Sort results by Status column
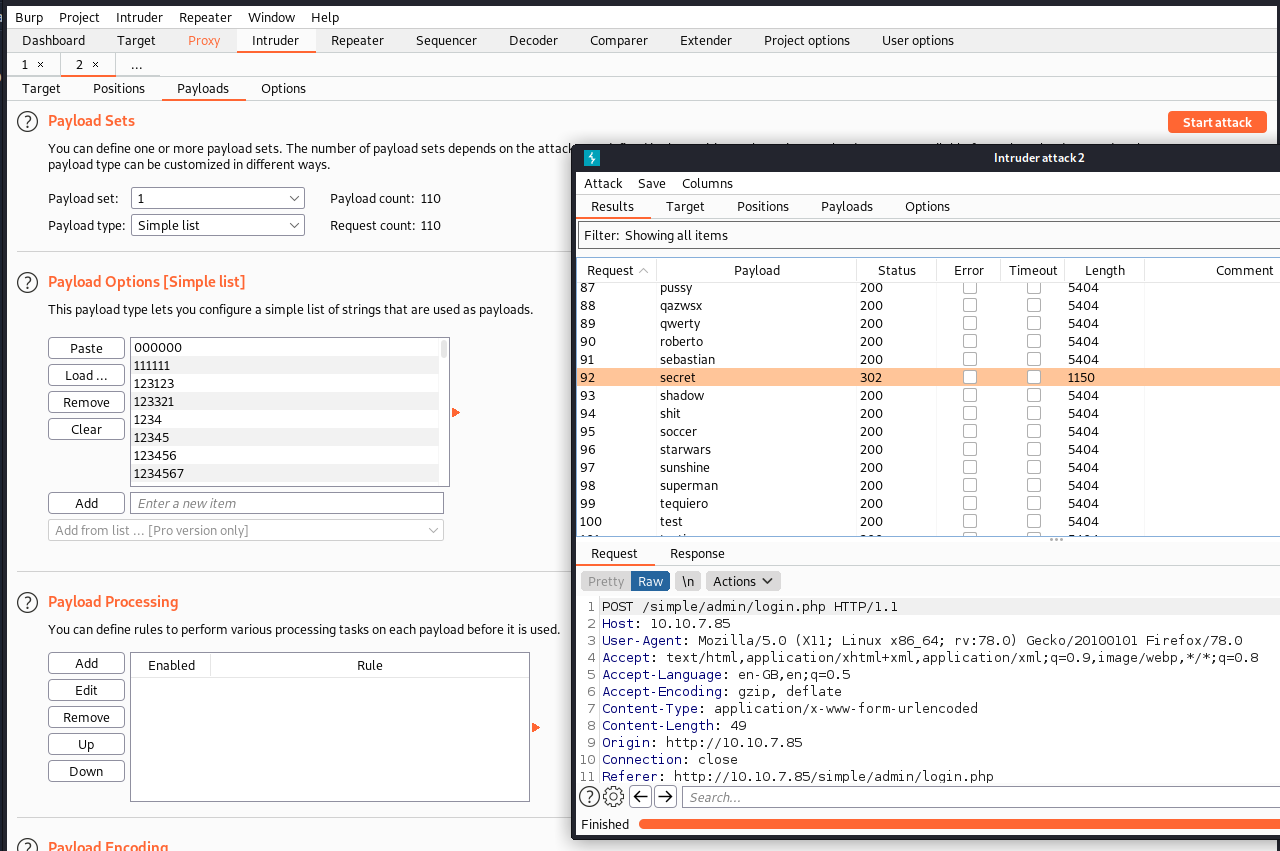 point(896,270)
